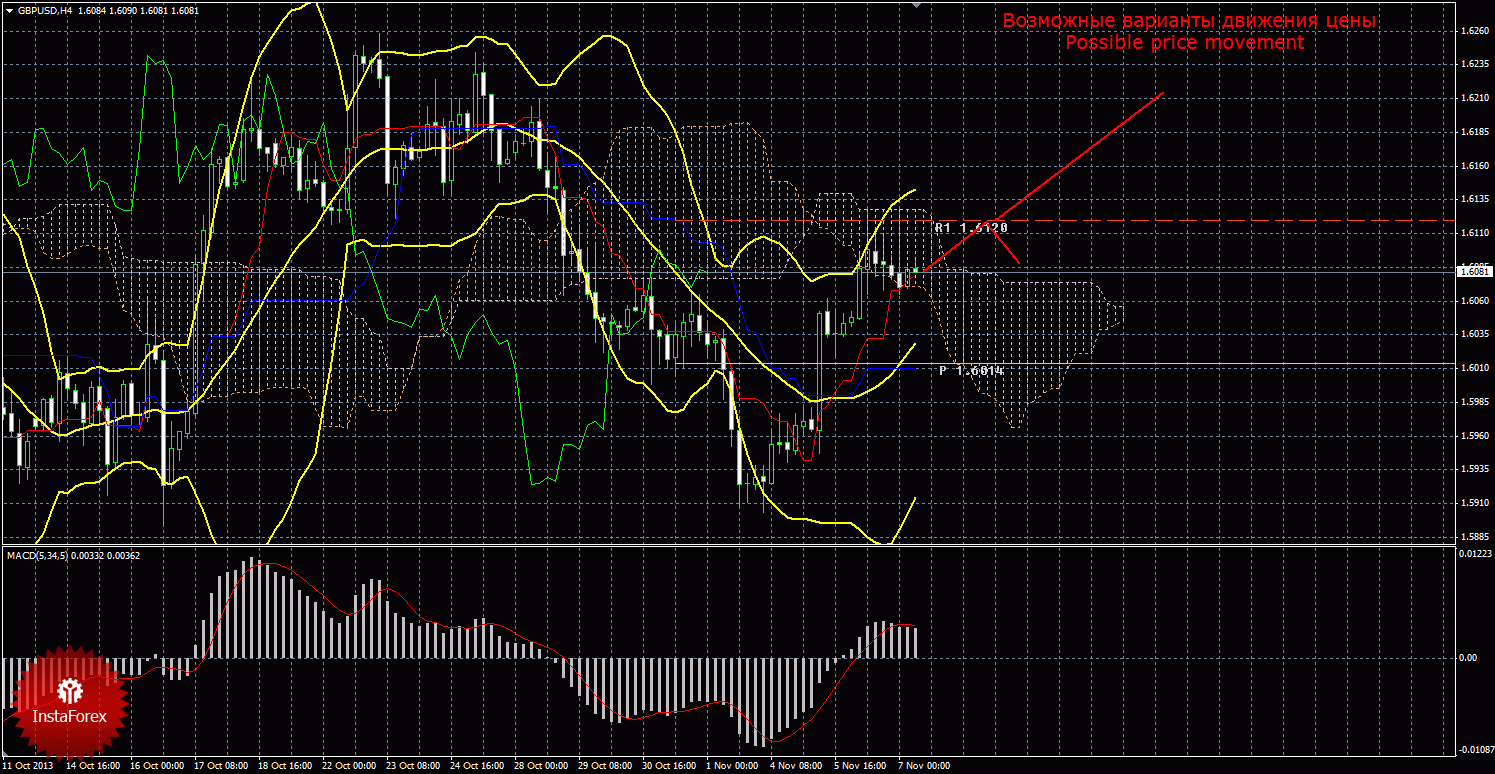Click the 17 Oct 08:00 time label
This screenshot has height=774, width=1495.
click(220, 766)
